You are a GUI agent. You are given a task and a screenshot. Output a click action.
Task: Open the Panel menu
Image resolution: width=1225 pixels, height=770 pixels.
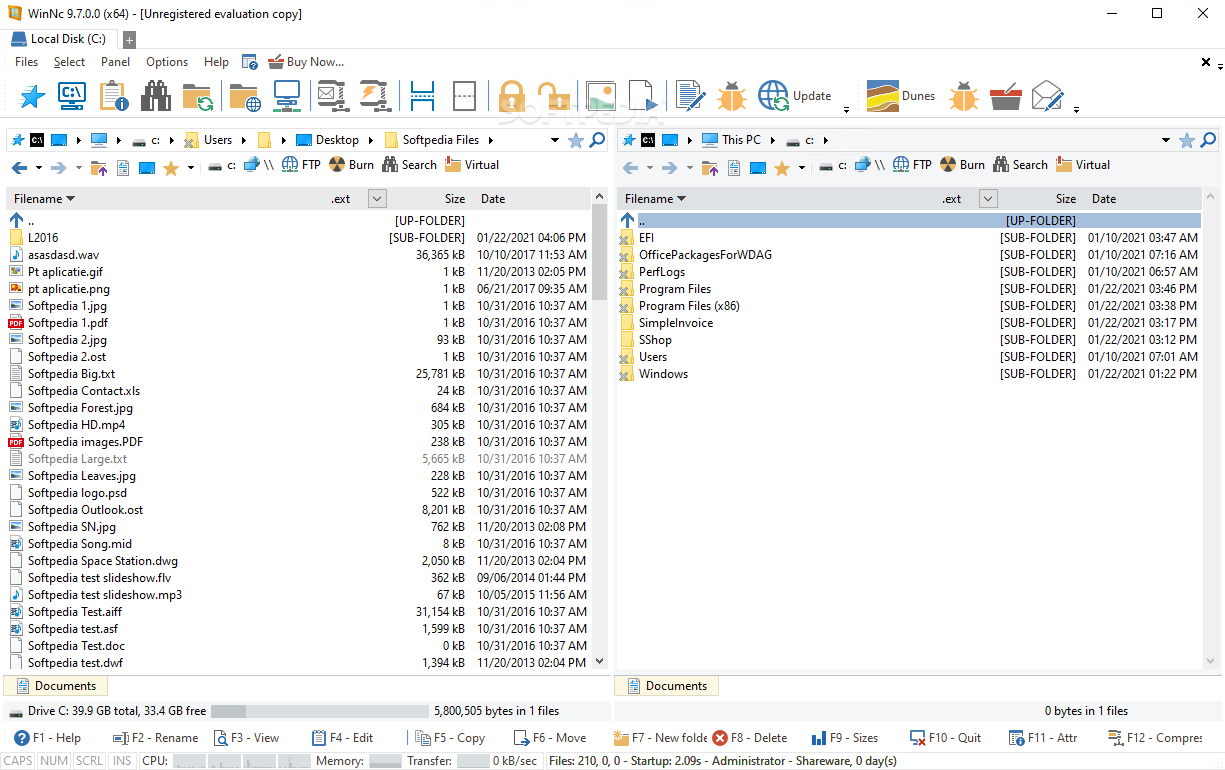(x=116, y=62)
